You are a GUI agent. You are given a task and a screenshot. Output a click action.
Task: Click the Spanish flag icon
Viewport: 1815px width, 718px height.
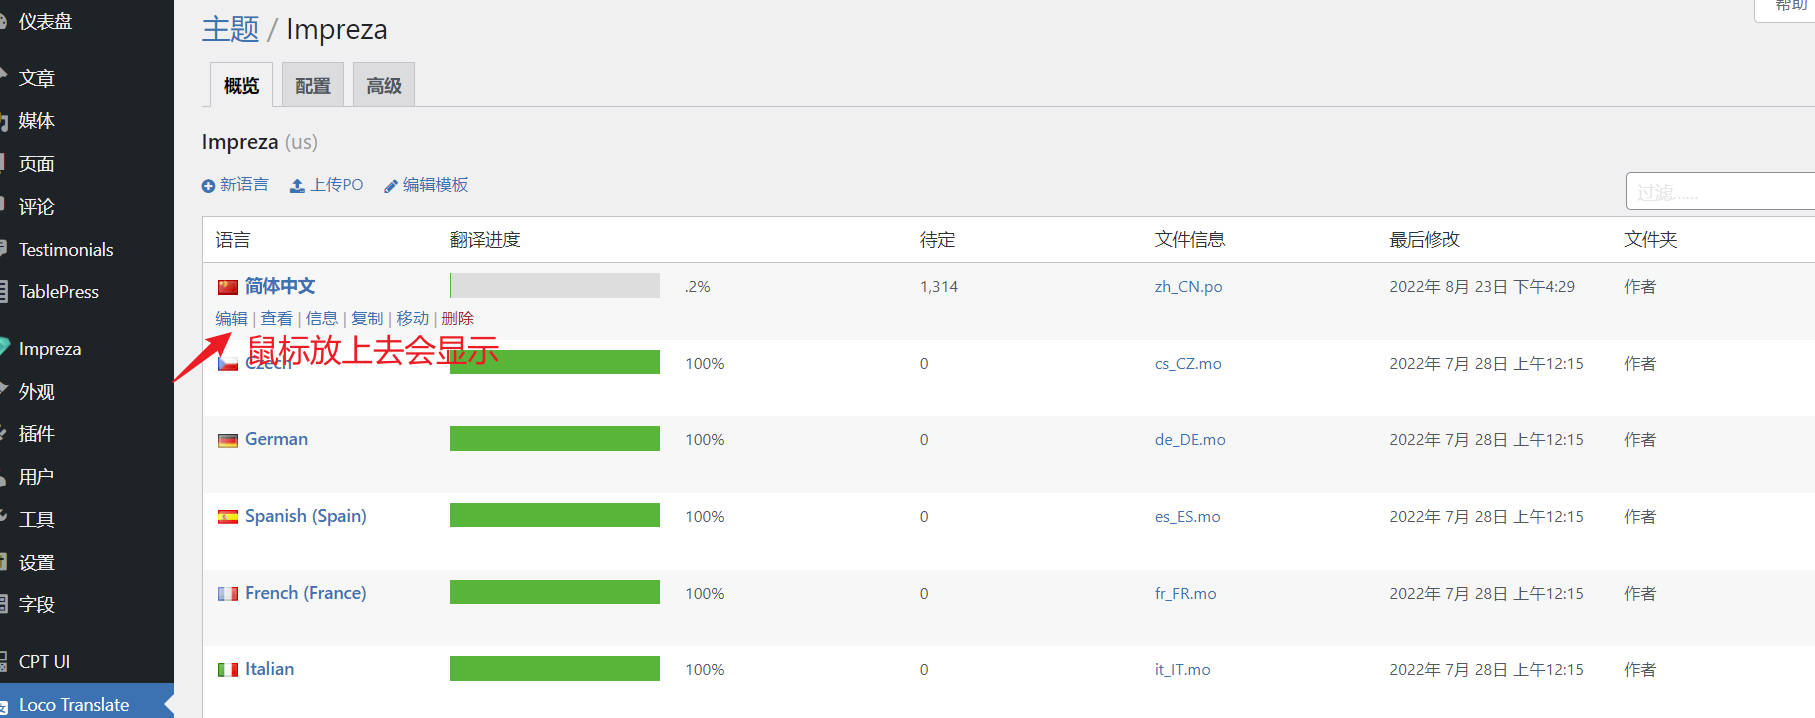tap(228, 517)
